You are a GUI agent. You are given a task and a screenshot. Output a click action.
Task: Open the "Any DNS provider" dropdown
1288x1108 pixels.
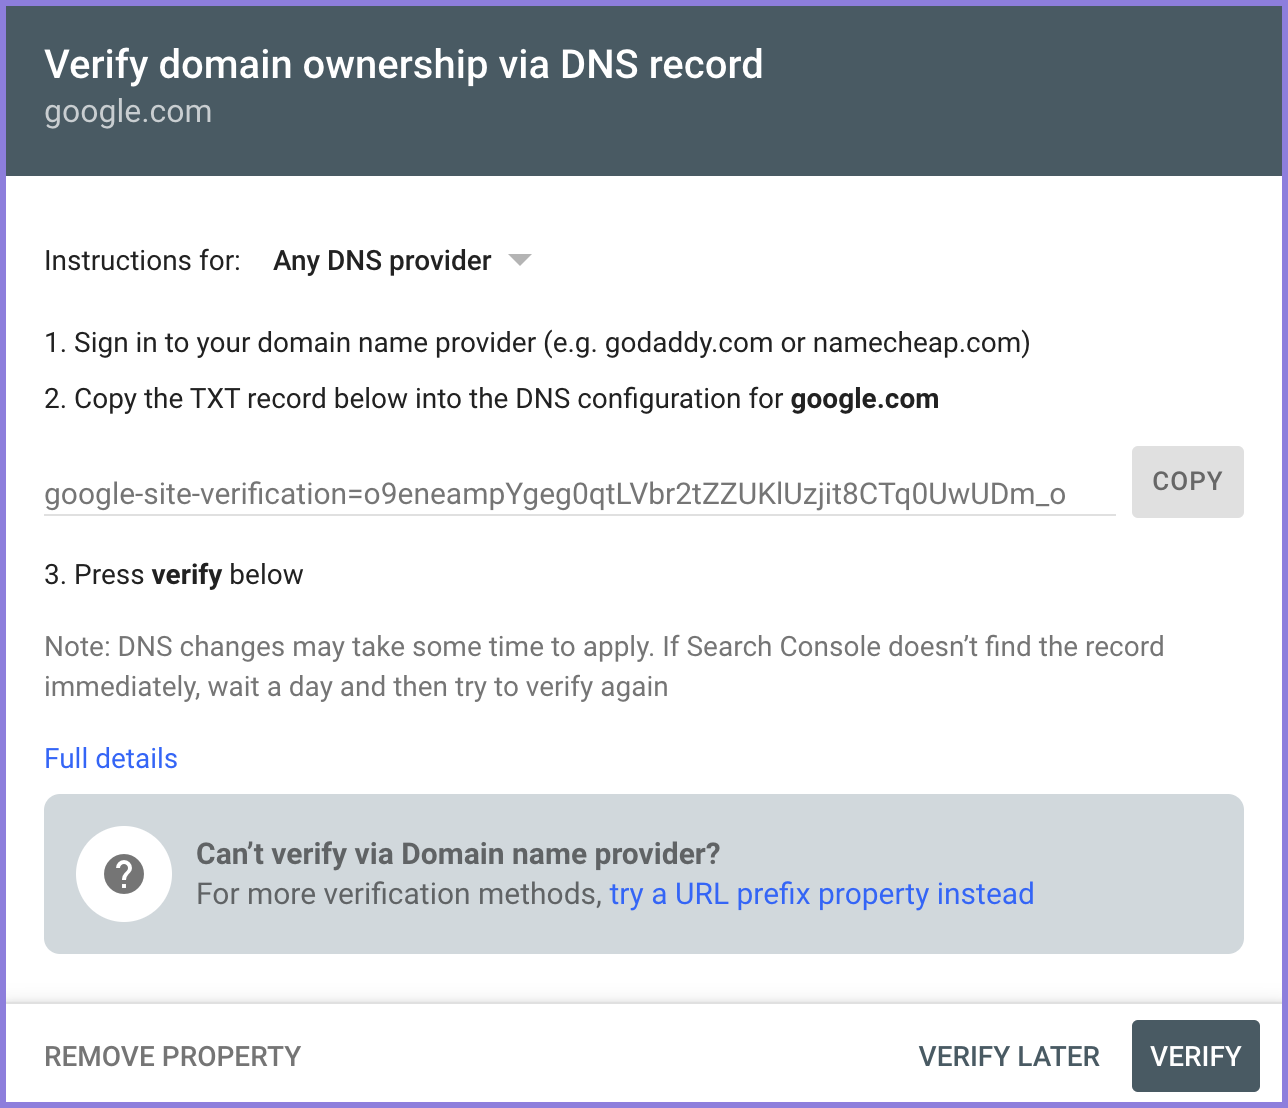[x=382, y=260]
